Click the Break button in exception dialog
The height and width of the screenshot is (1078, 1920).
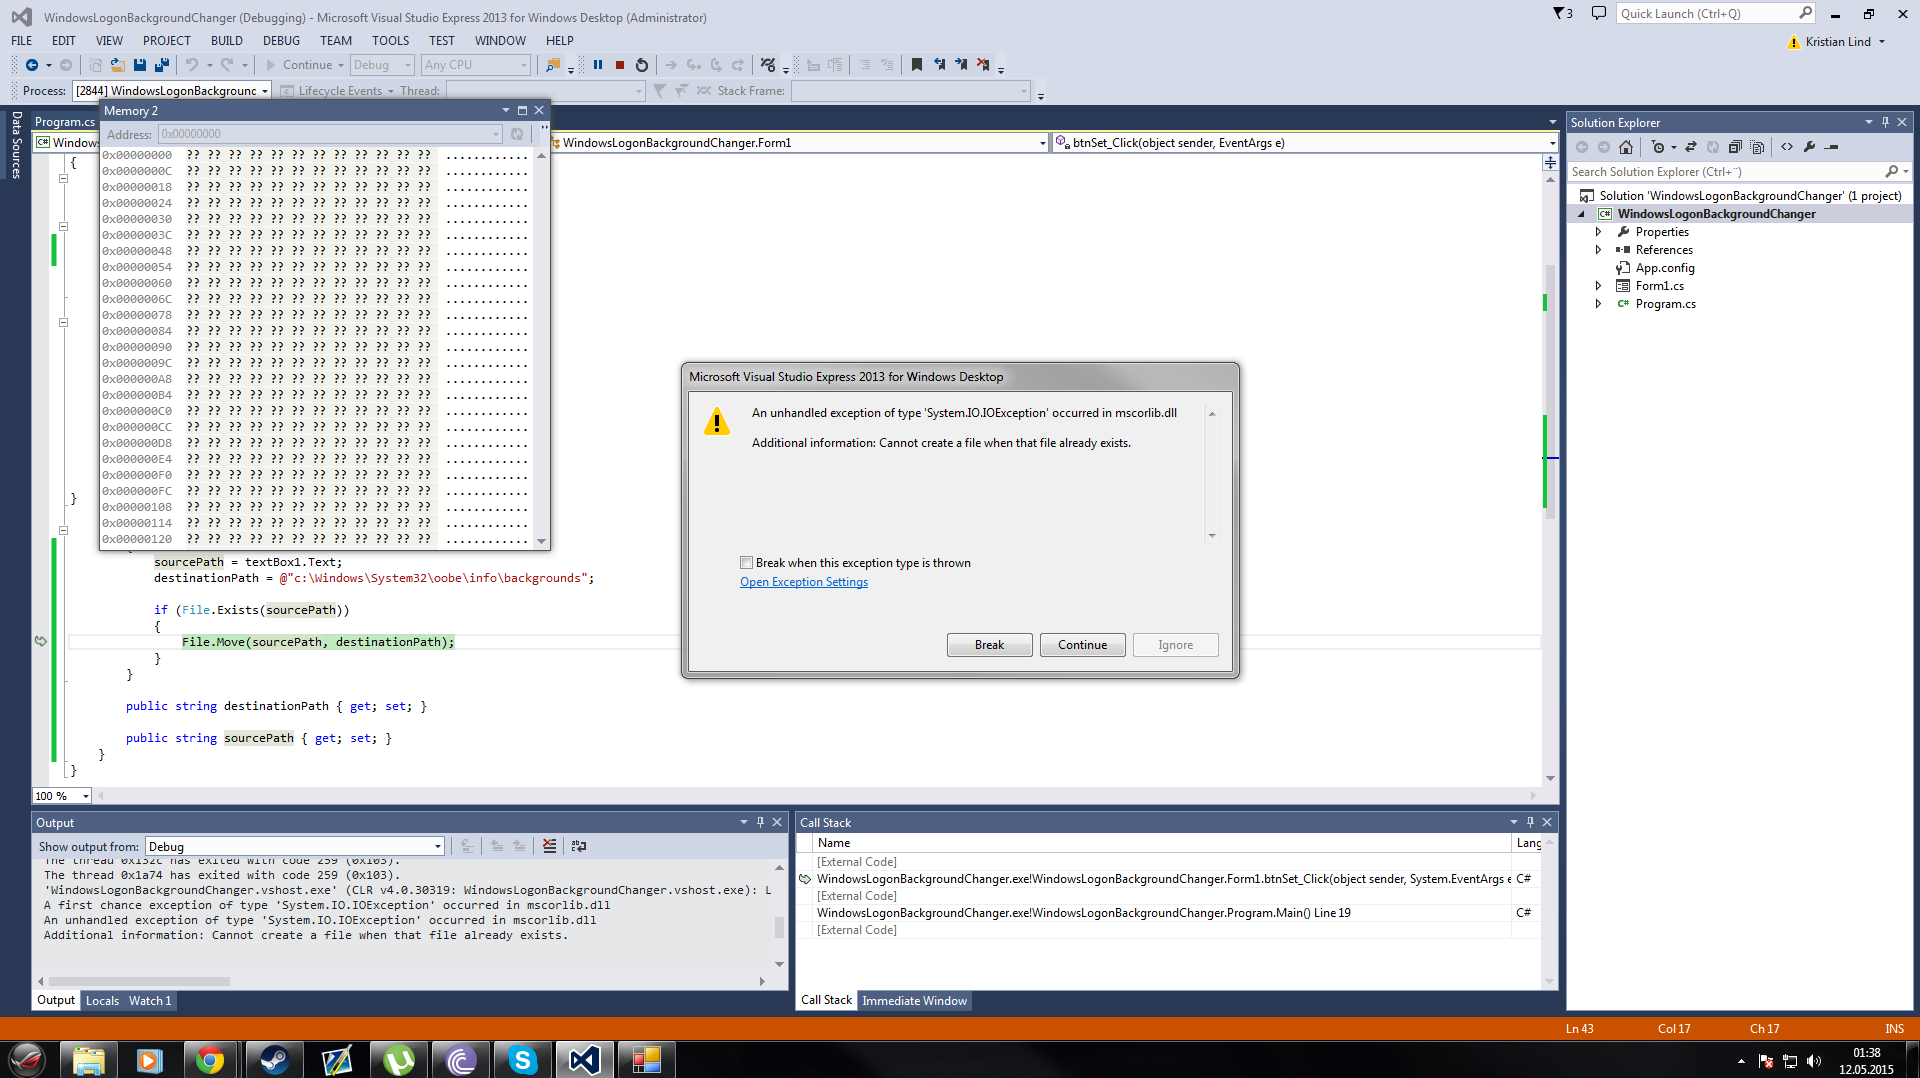989,645
